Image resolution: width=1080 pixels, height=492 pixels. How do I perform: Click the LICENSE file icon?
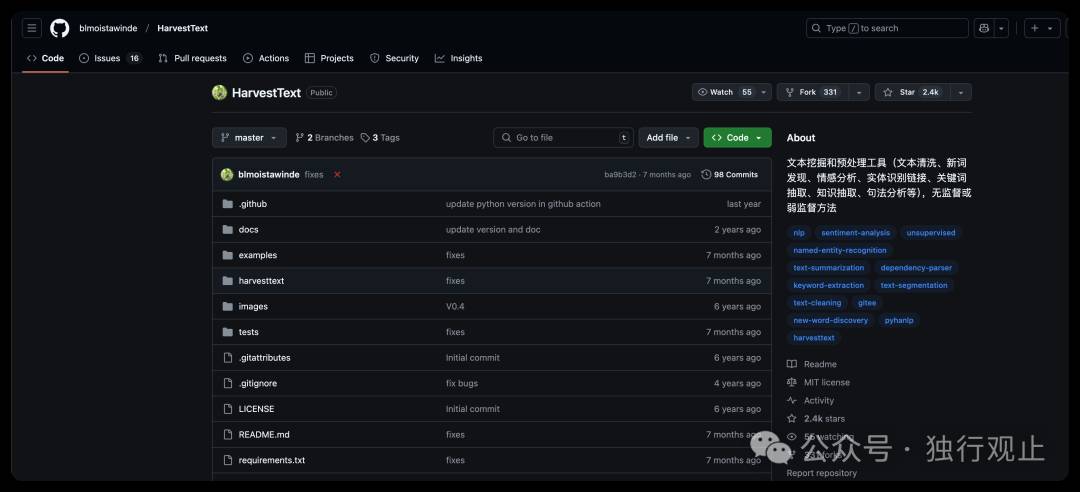228,409
